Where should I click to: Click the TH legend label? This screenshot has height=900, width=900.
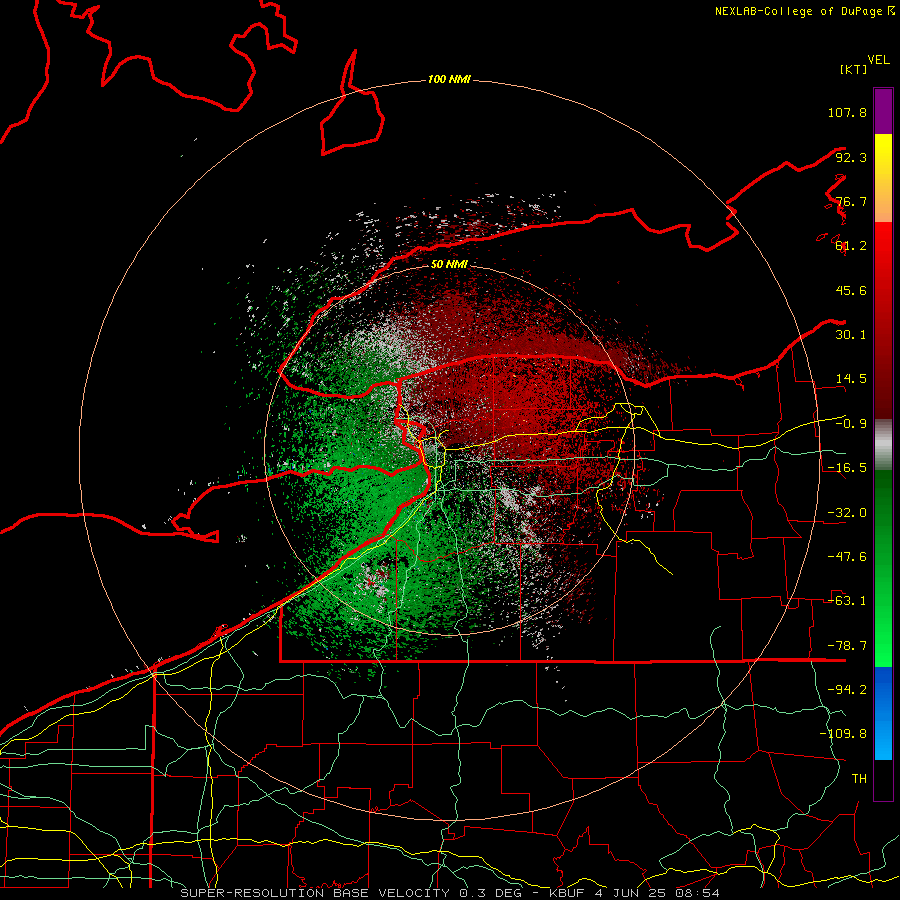coord(859,779)
